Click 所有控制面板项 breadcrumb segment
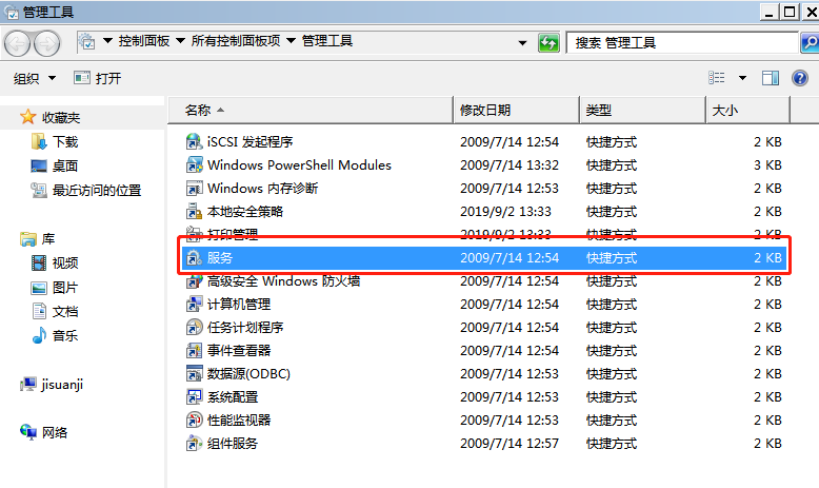The image size is (819, 488). pyautogui.click(x=237, y=42)
